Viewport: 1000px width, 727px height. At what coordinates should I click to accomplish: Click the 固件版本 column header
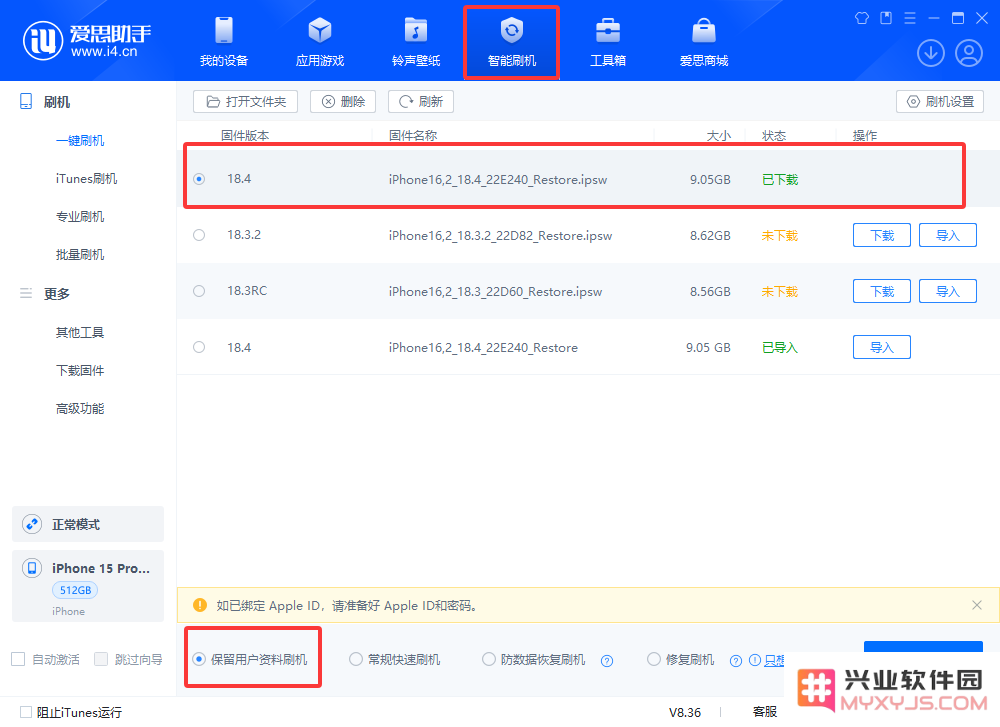(245, 135)
